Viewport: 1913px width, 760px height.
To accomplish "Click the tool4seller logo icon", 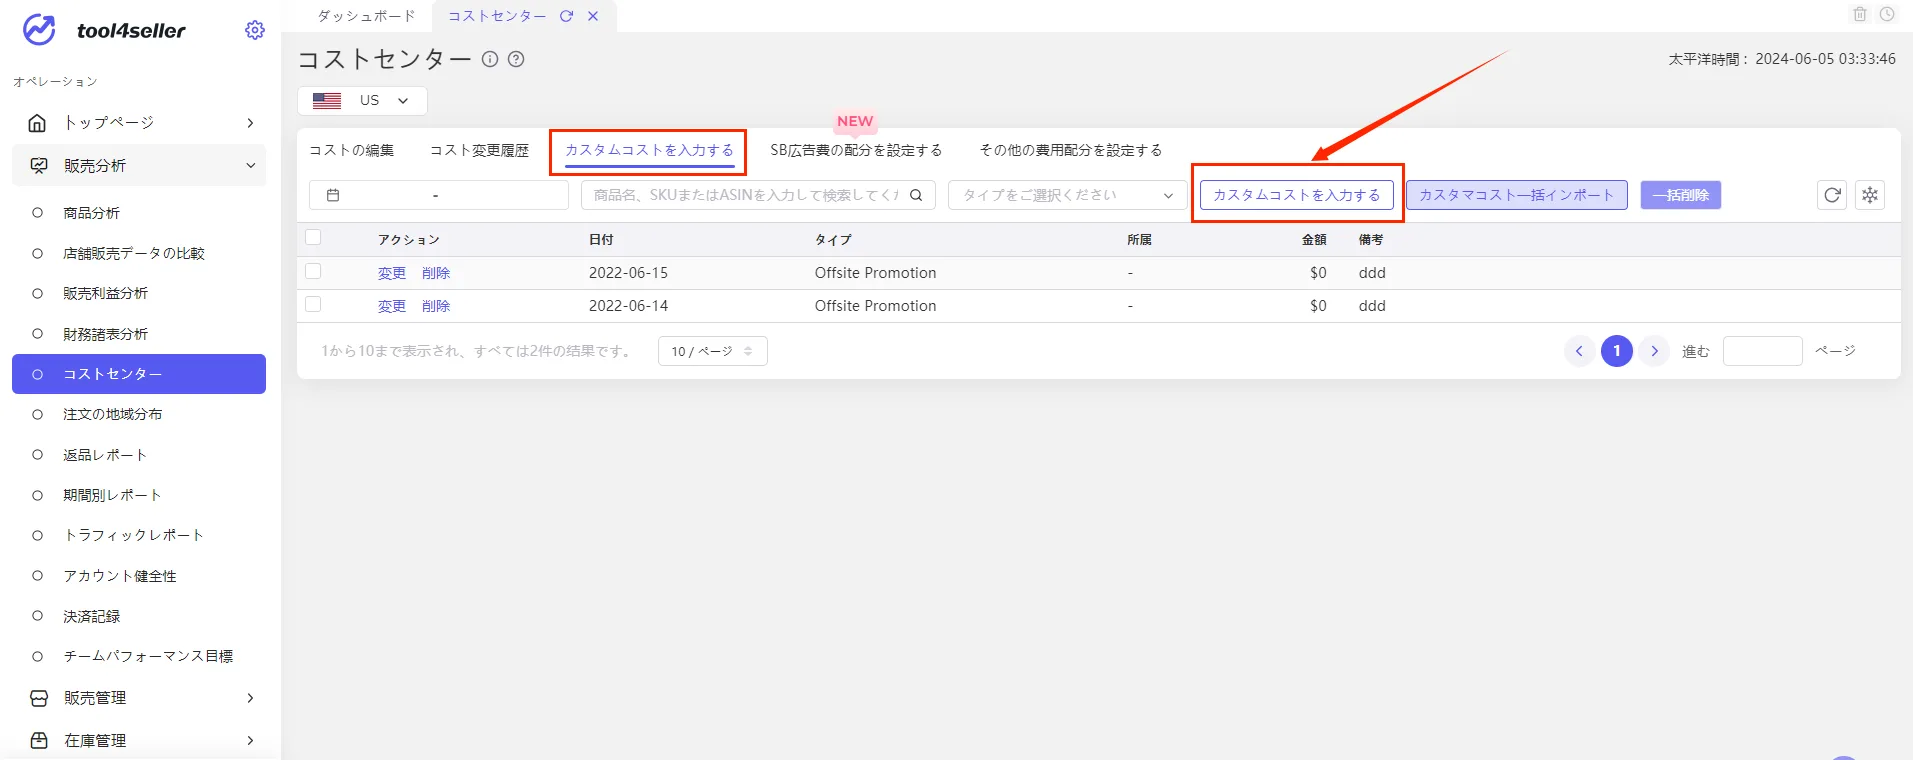I will click(x=40, y=30).
